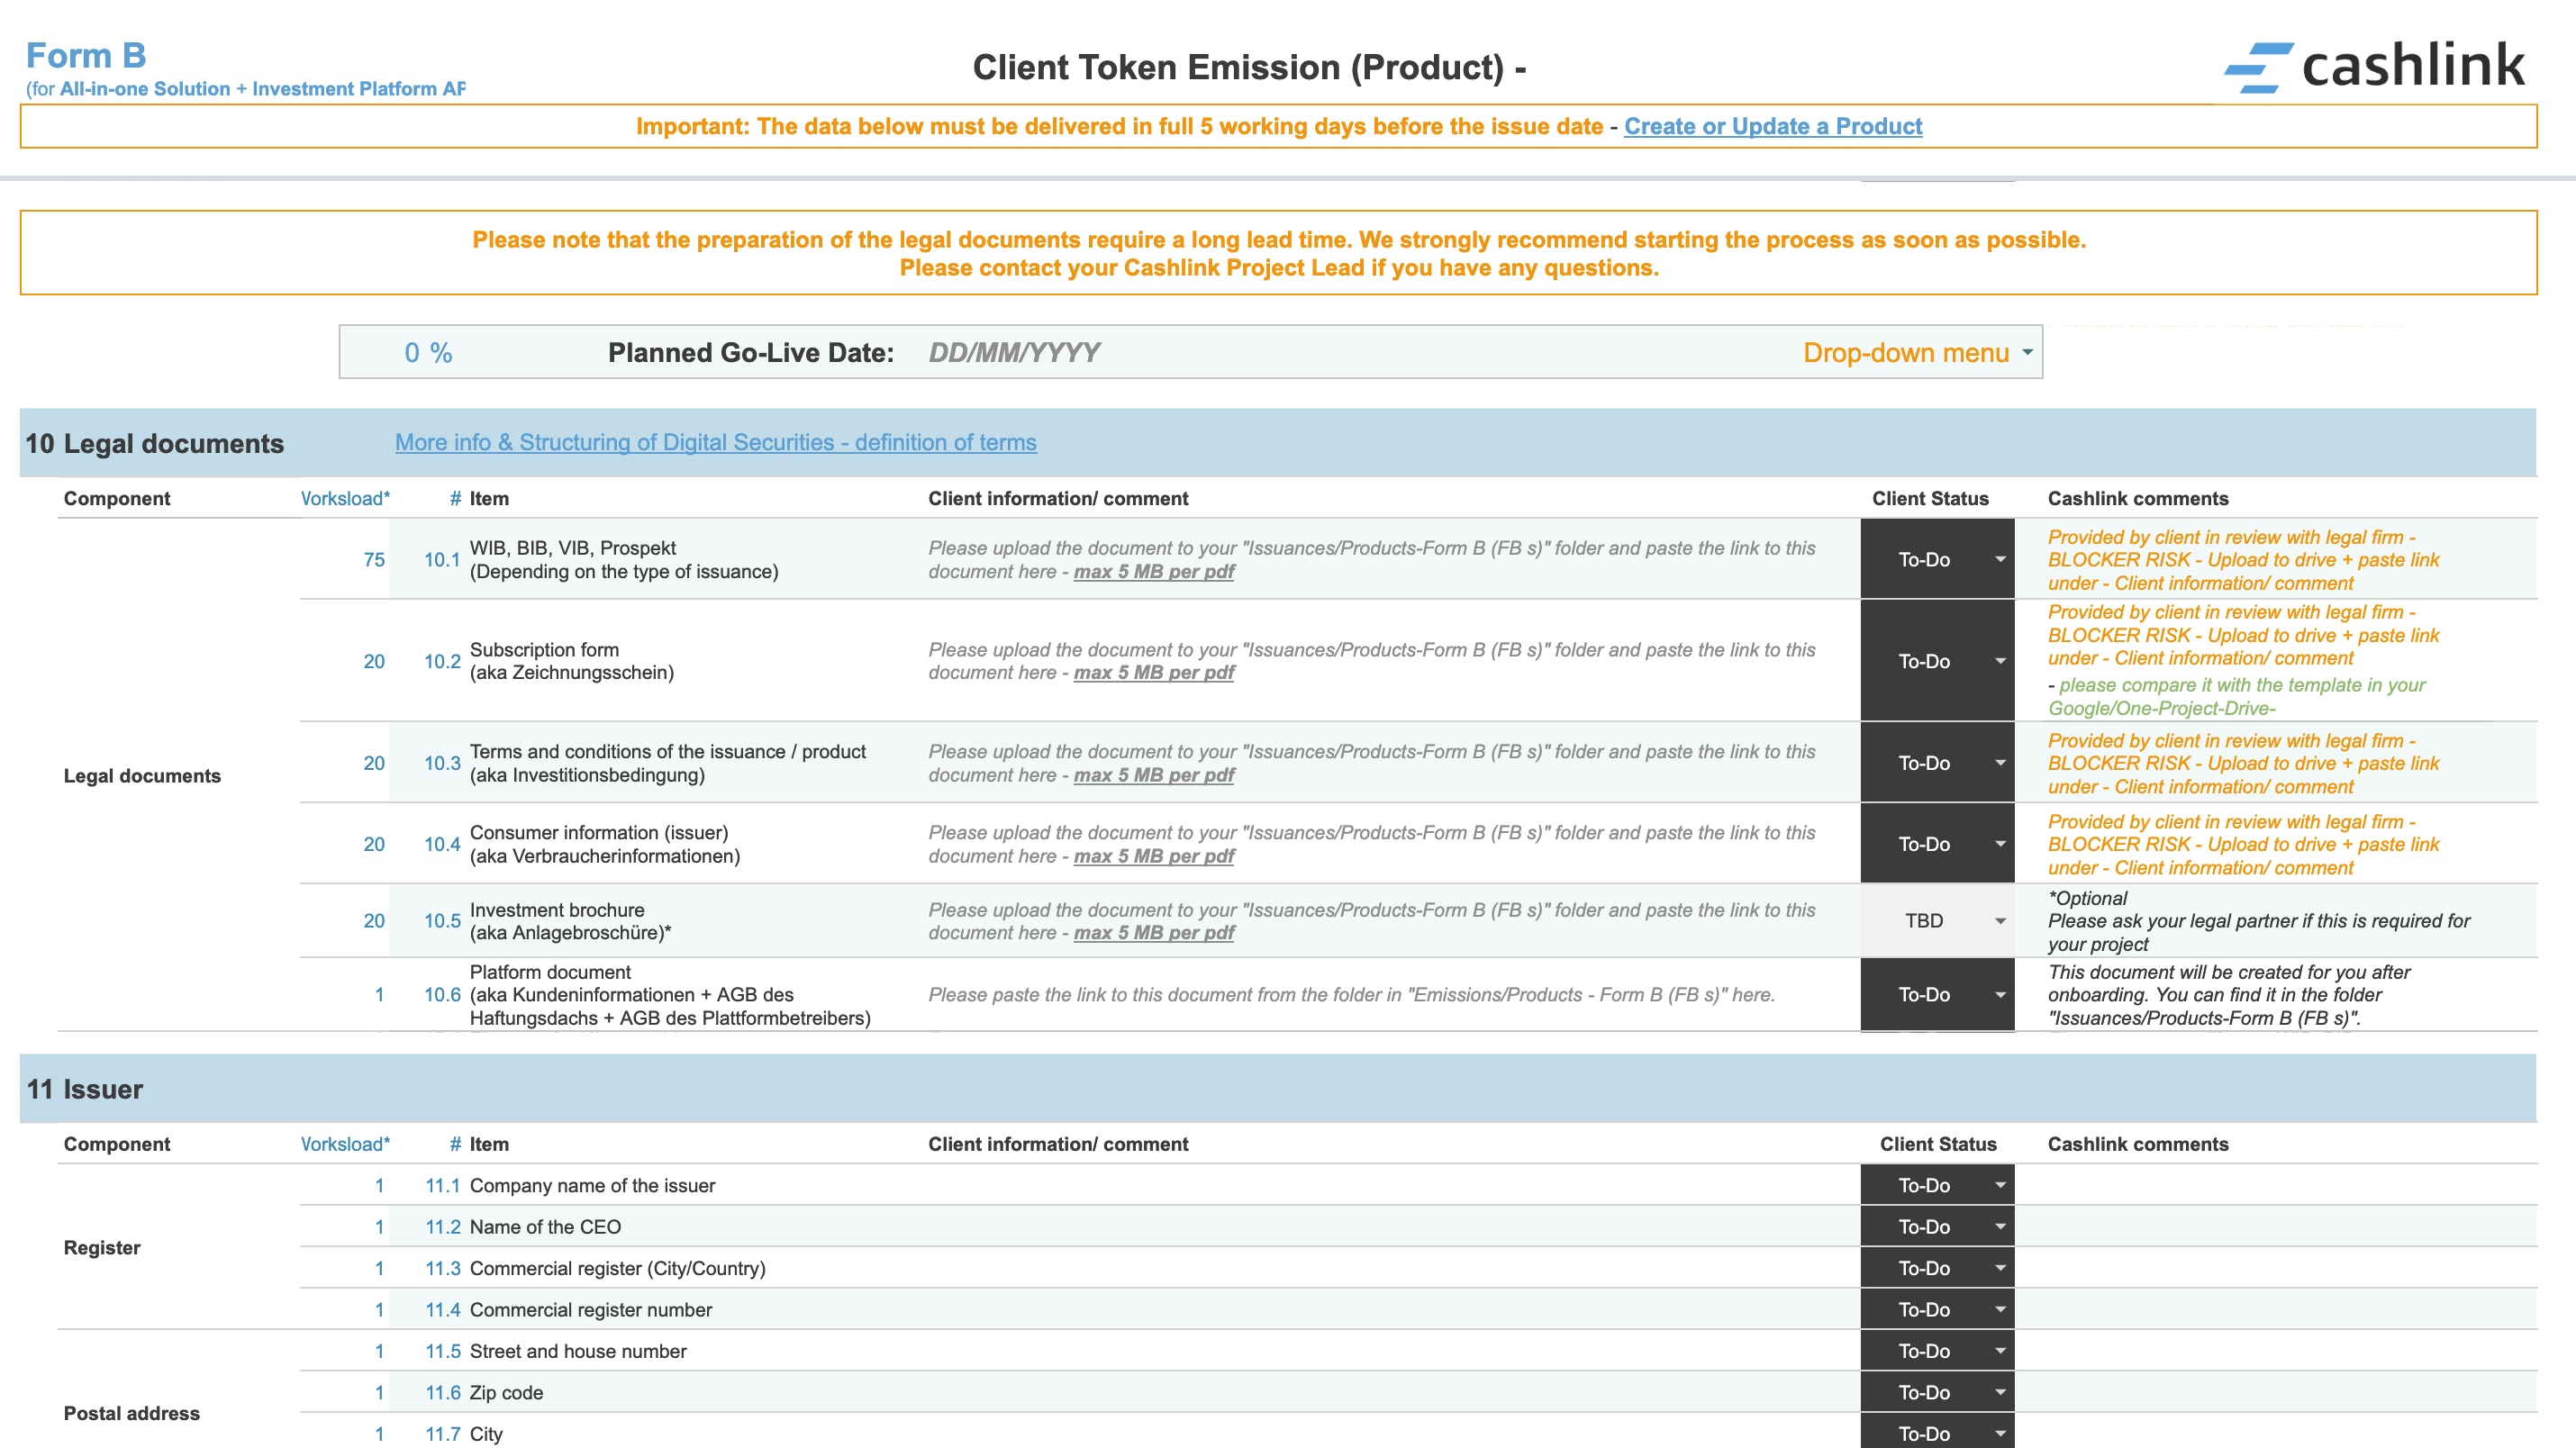
Task: Click client comment cell for 10.6 Platform document
Action: tap(1390, 994)
